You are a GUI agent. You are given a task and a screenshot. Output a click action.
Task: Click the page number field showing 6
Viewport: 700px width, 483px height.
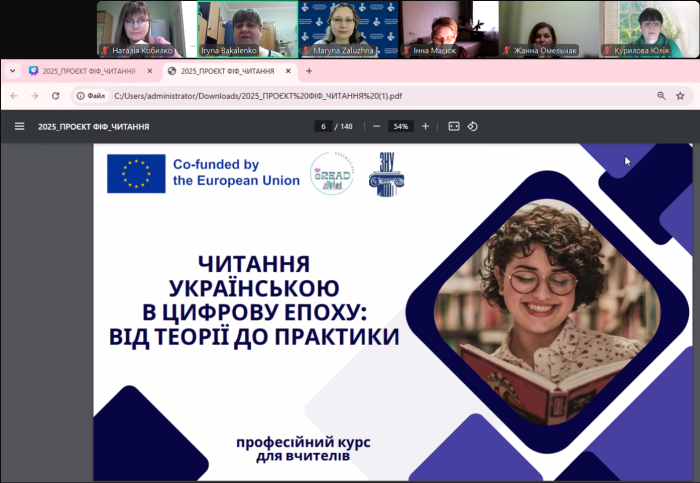323,126
